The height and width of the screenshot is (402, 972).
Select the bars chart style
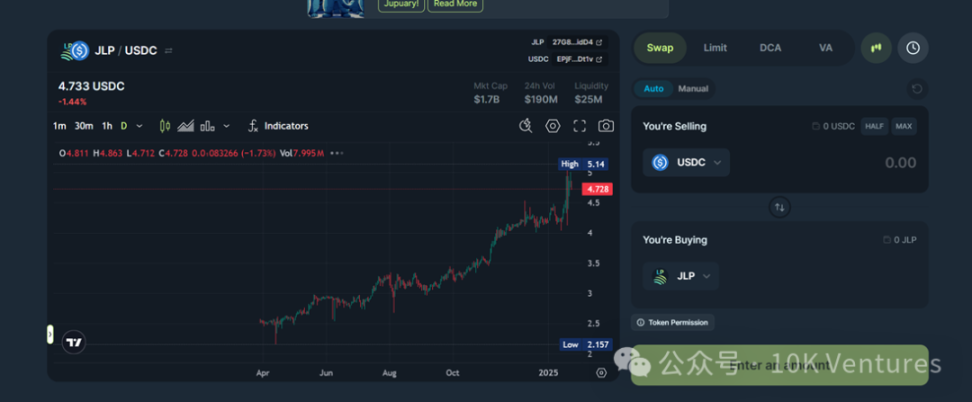pyautogui.click(x=207, y=126)
